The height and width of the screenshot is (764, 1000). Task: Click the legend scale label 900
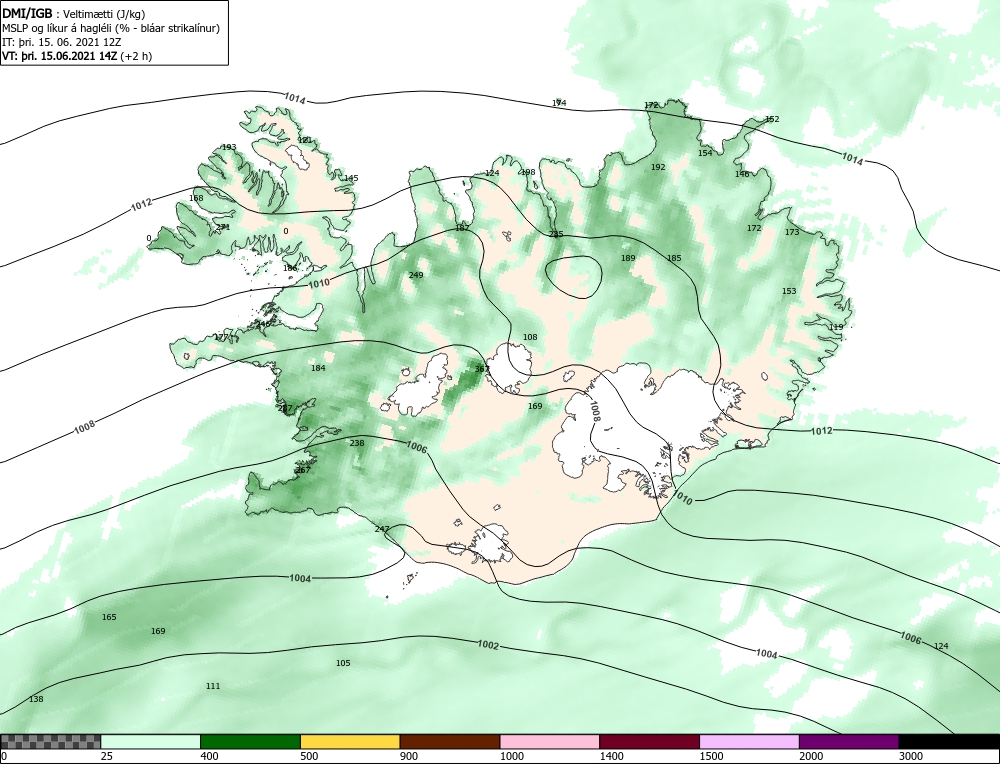[x=408, y=756]
